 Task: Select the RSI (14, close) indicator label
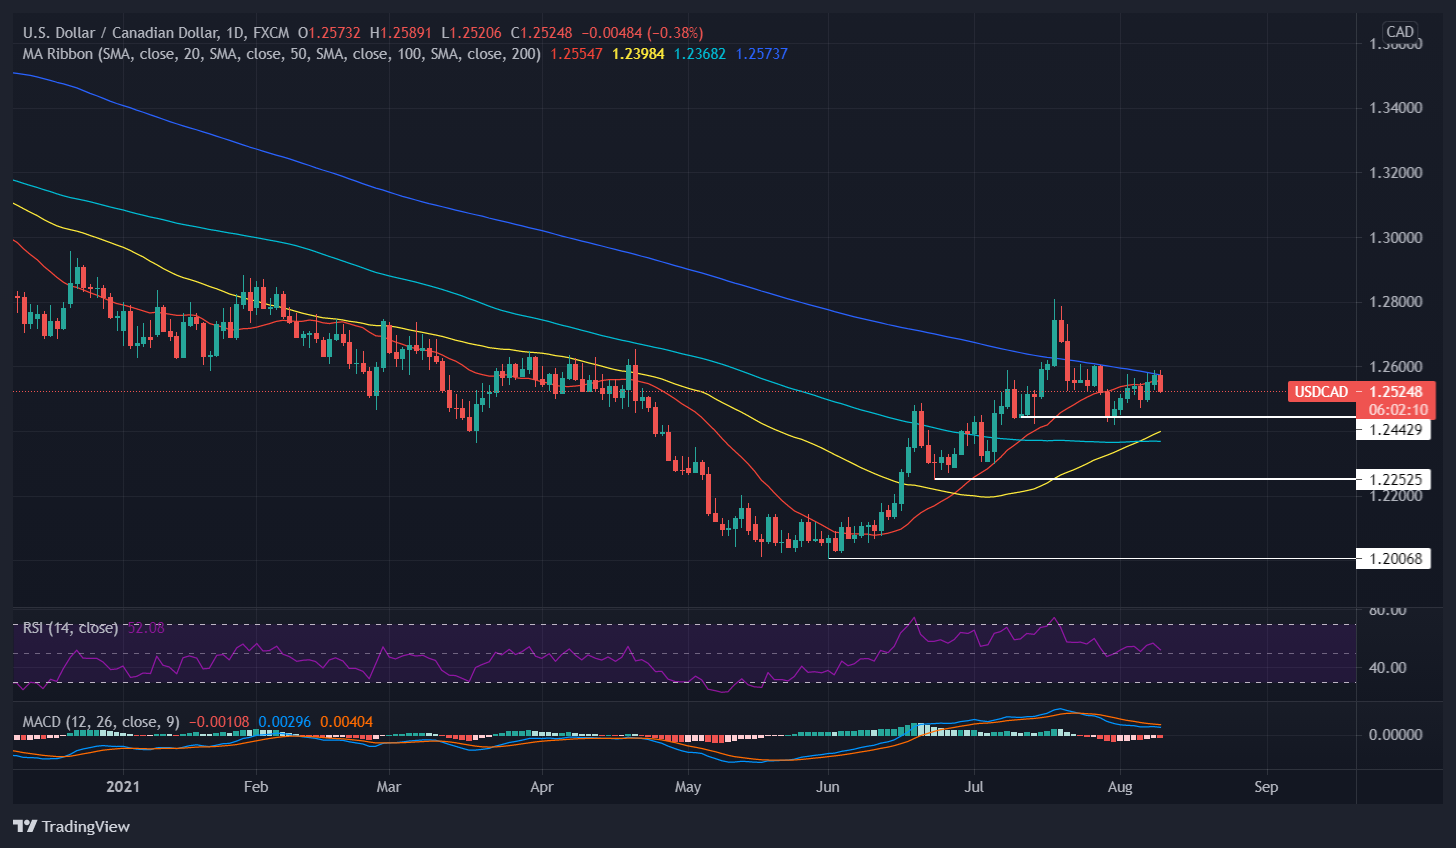pos(70,628)
